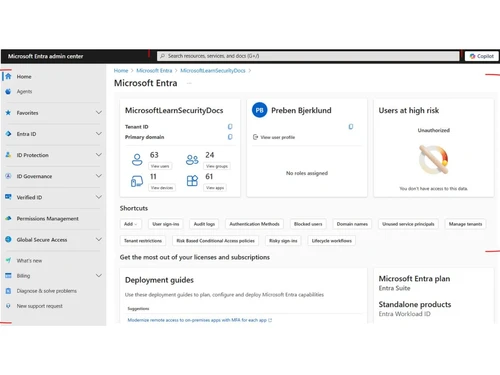
Task: Click the Global Secure Access globe icon
Action: [8, 239]
